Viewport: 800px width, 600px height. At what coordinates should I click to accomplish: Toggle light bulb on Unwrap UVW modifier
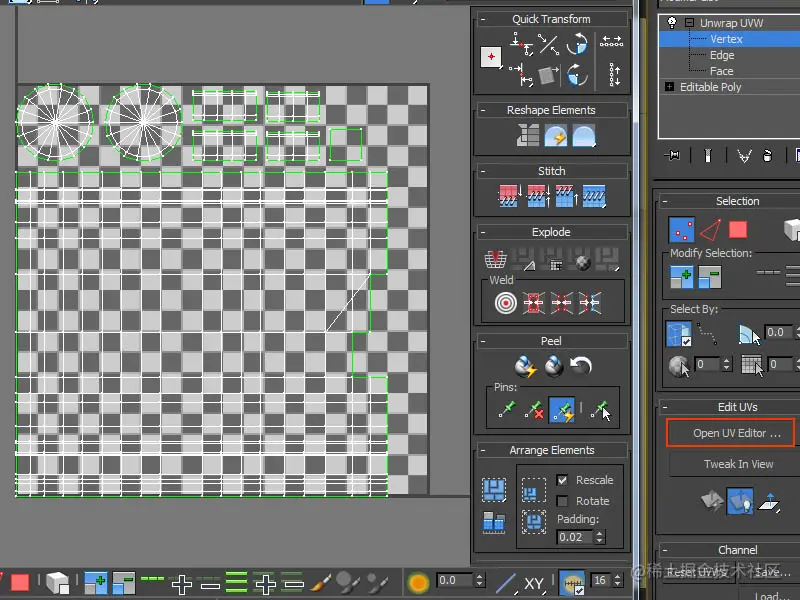pyautogui.click(x=671, y=22)
